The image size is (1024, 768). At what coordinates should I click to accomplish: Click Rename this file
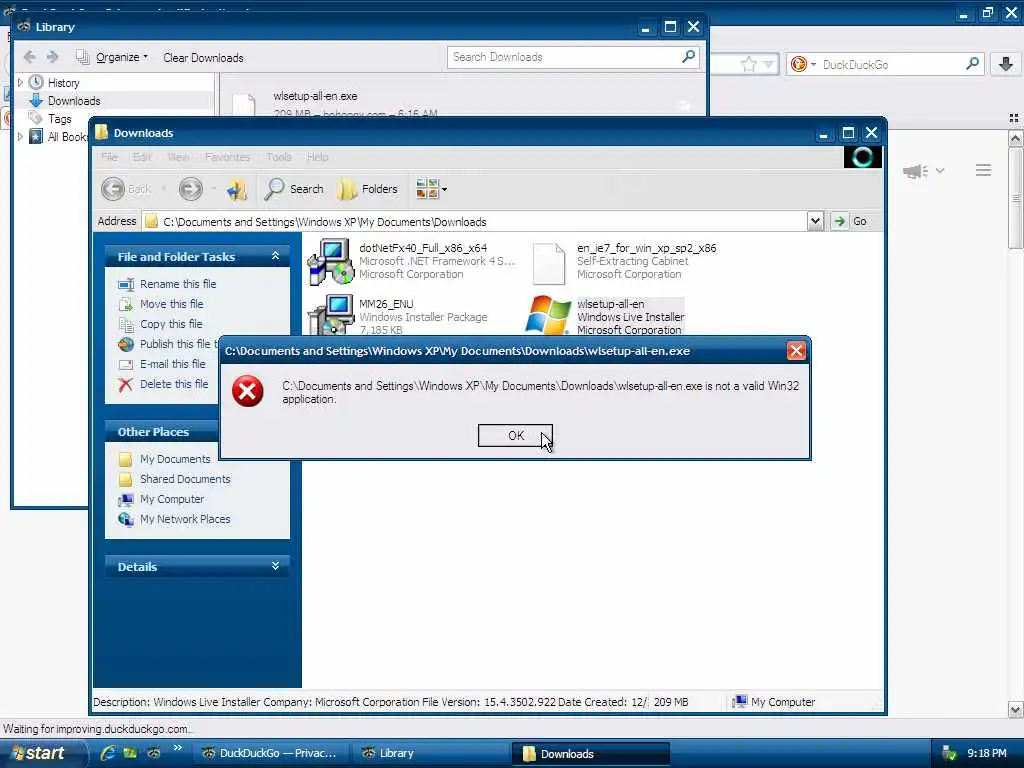pos(178,284)
